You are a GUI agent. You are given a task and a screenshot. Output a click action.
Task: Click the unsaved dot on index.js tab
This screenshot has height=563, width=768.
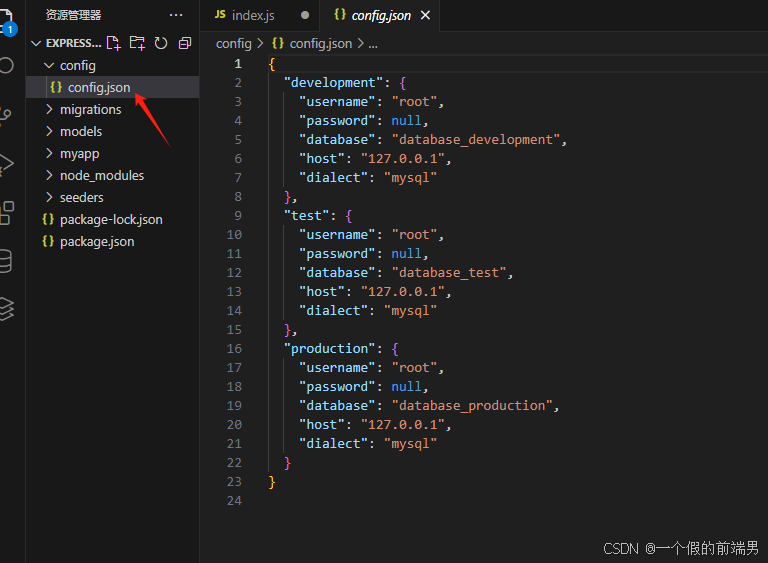click(305, 15)
